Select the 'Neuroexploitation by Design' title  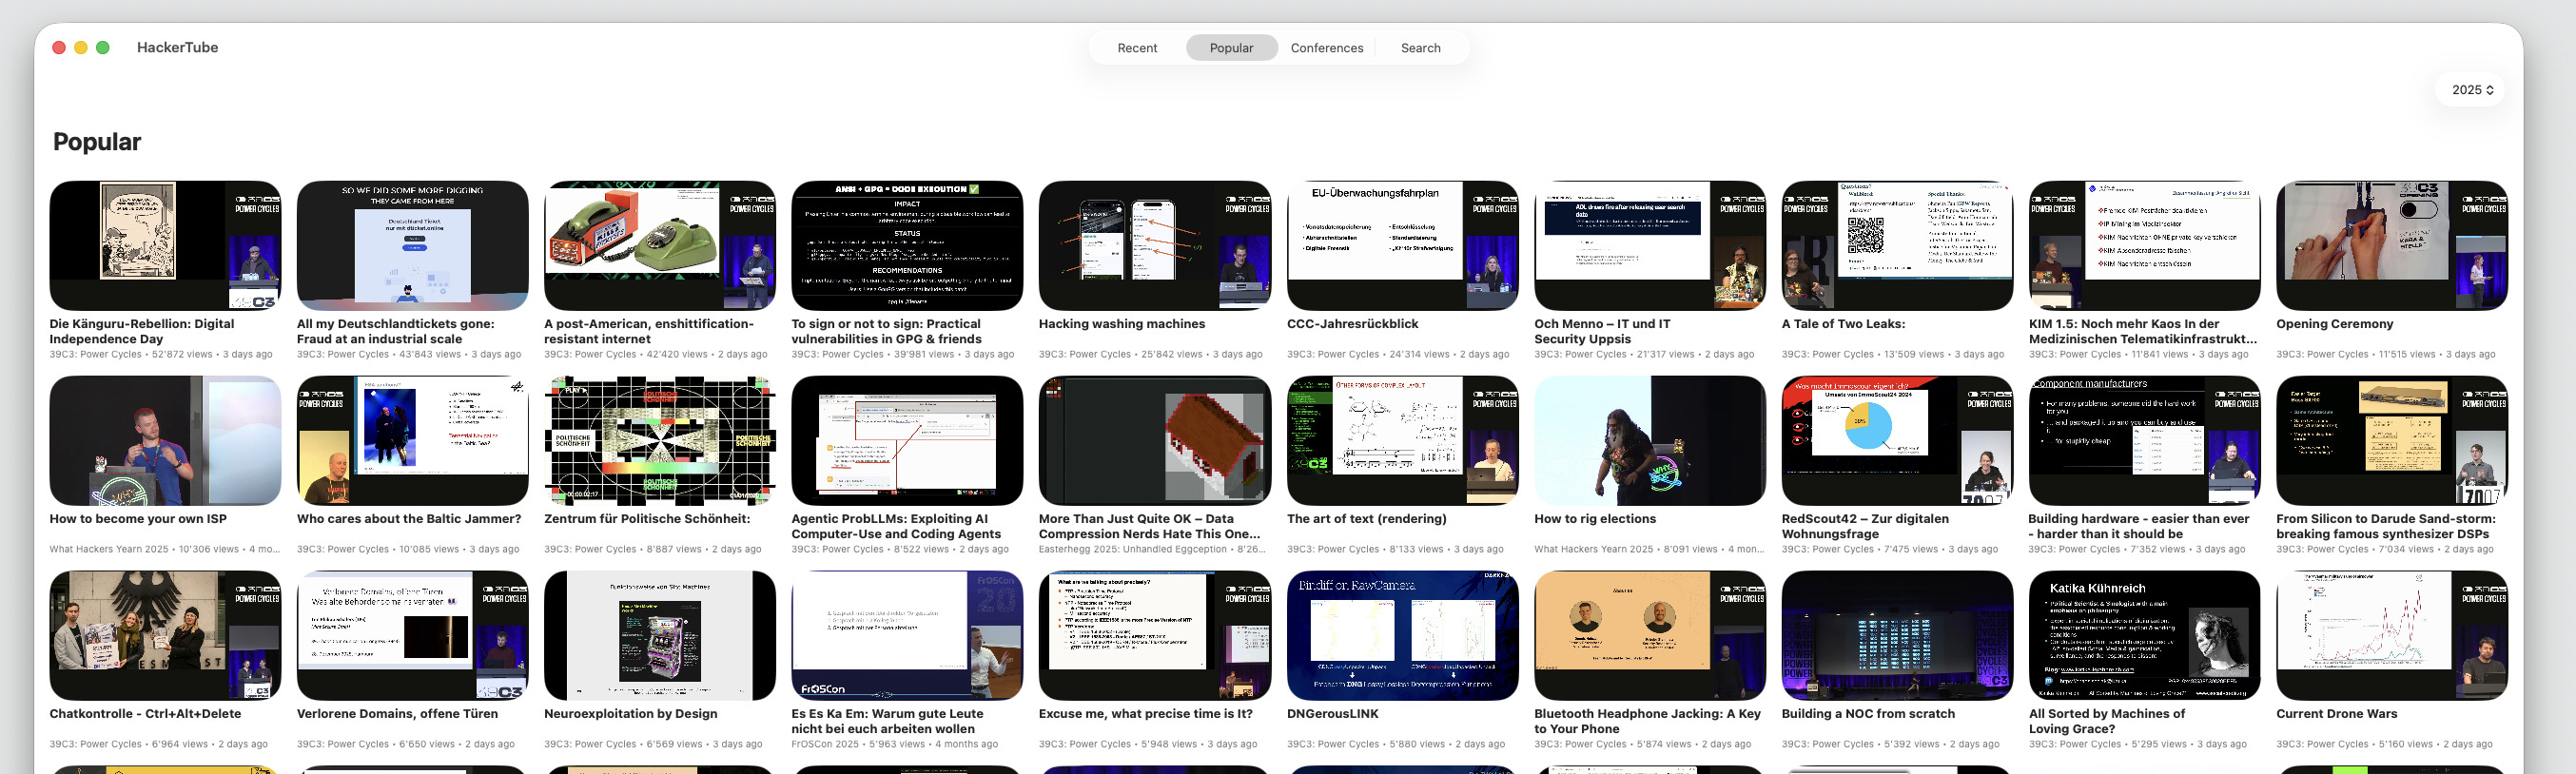click(630, 714)
